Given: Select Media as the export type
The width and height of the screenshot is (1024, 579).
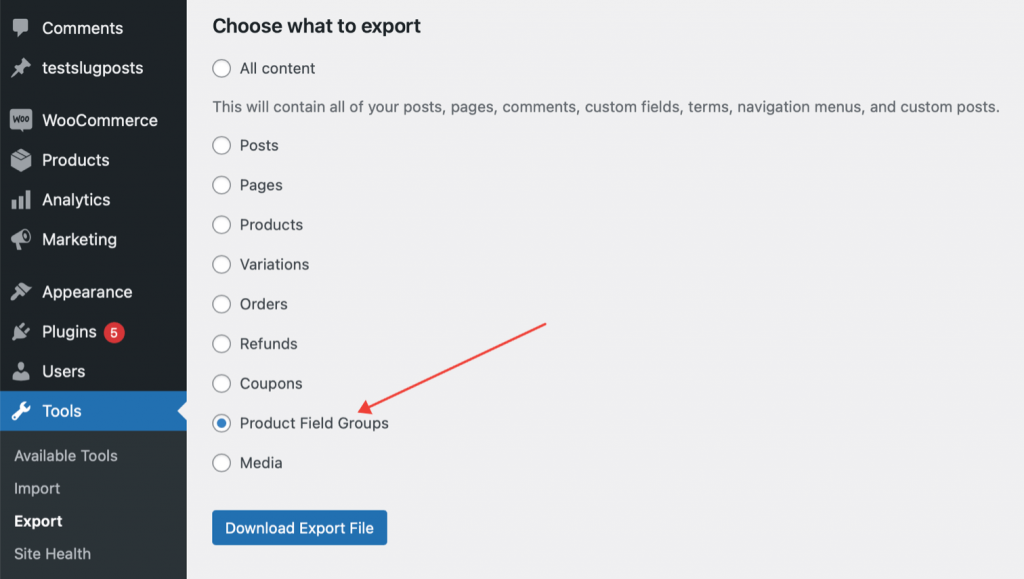Looking at the screenshot, I should (x=221, y=463).
